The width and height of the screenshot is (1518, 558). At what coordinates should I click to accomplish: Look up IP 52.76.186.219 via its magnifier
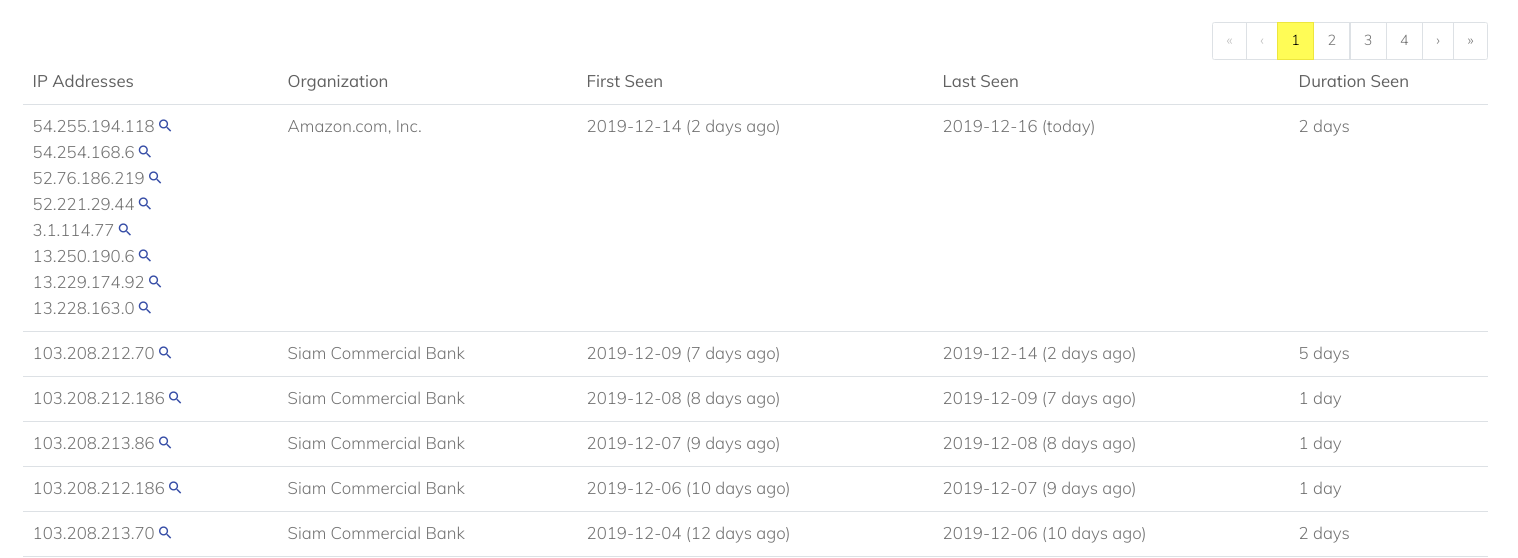pos(155,178)
